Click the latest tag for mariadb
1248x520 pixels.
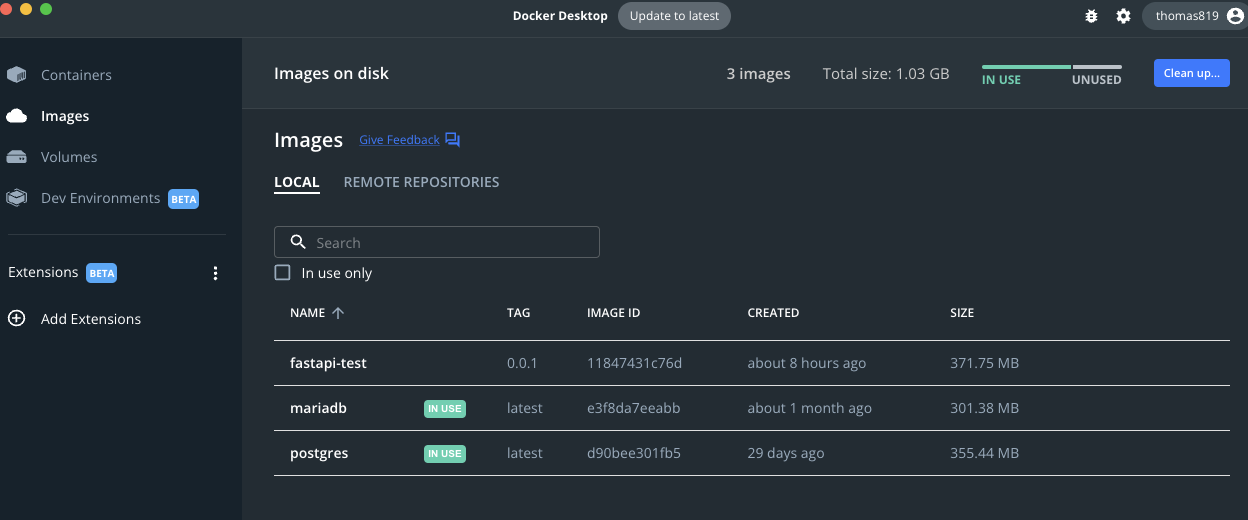pyautogui.click(x=525, y=408)
